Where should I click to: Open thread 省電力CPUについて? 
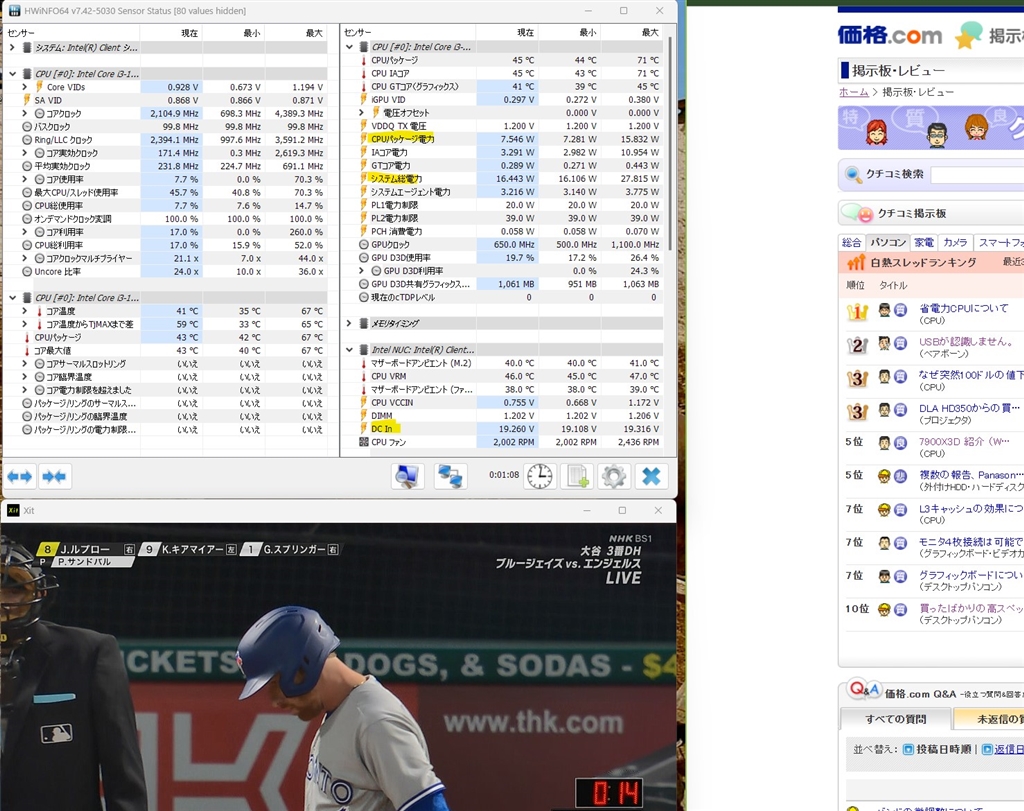(963, 308)
